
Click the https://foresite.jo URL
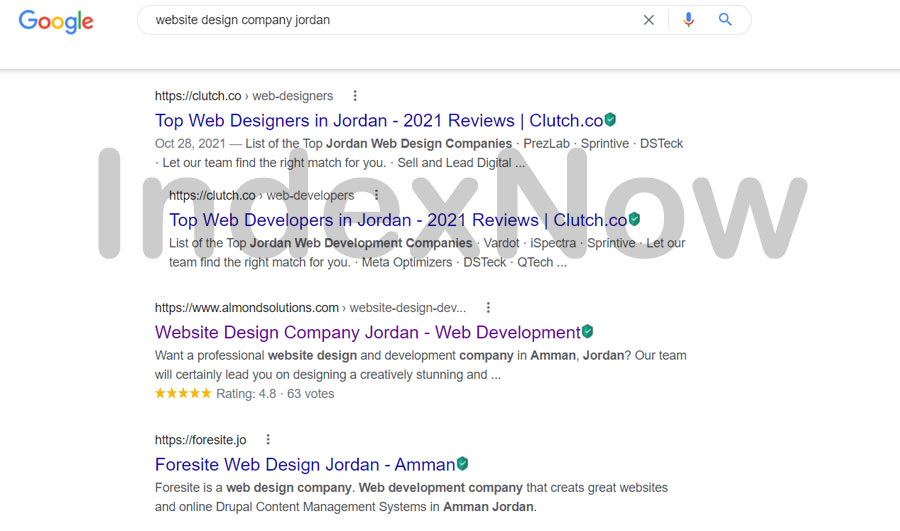[x=200, y=440]
